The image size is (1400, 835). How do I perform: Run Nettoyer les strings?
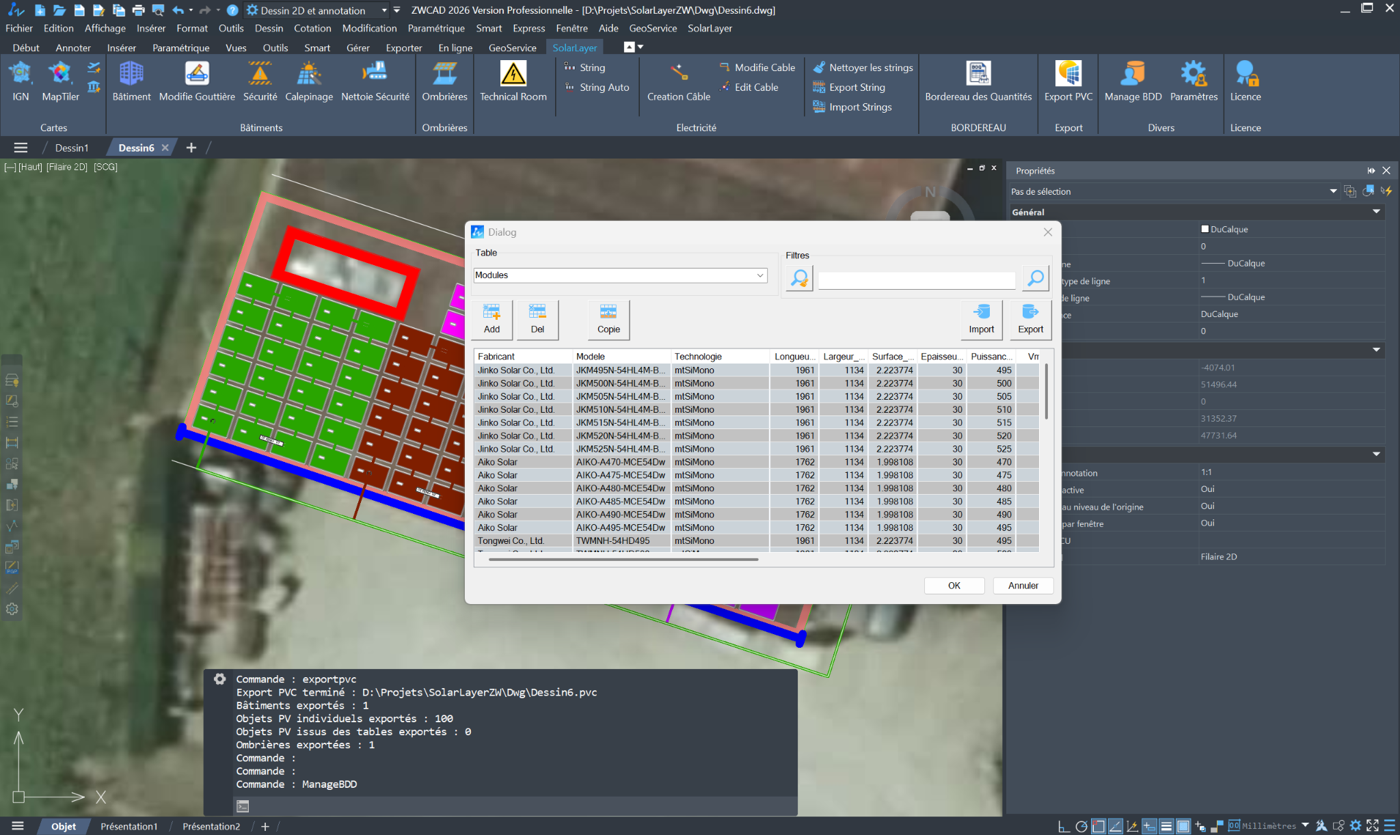click(863, 68)
